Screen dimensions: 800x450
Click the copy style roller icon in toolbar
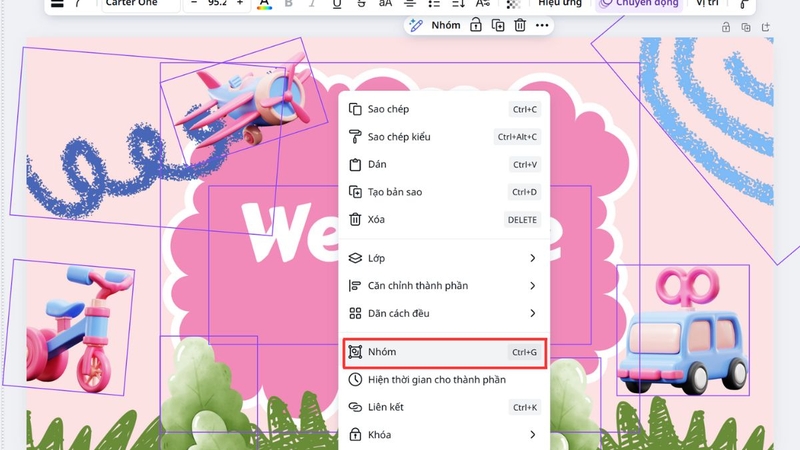tap(744, 5)
